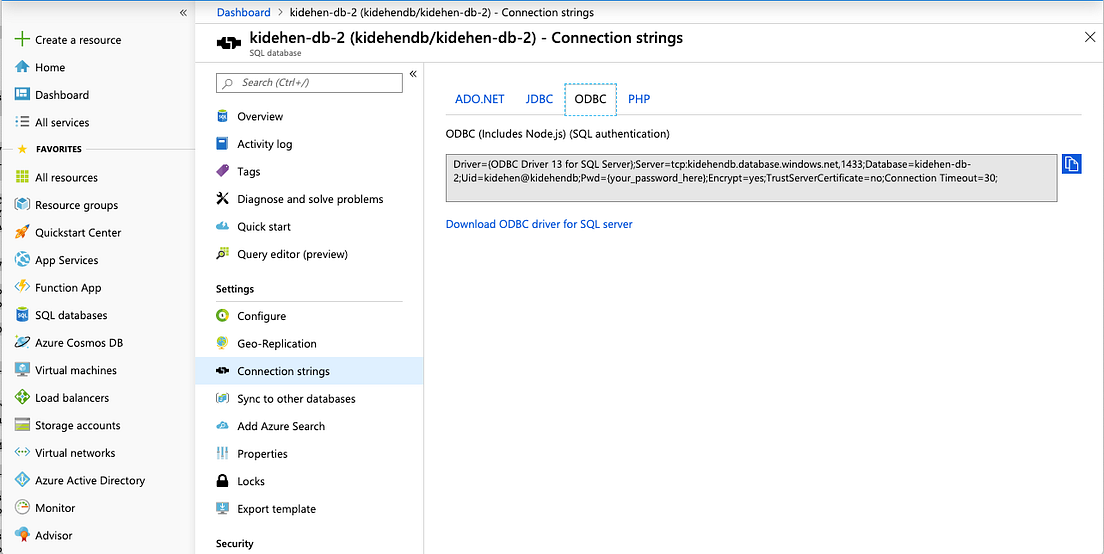This screenshot has width=1104, height=554.
Task: Switch to the ADO.NET tab
Action: [x=479, y=99]
